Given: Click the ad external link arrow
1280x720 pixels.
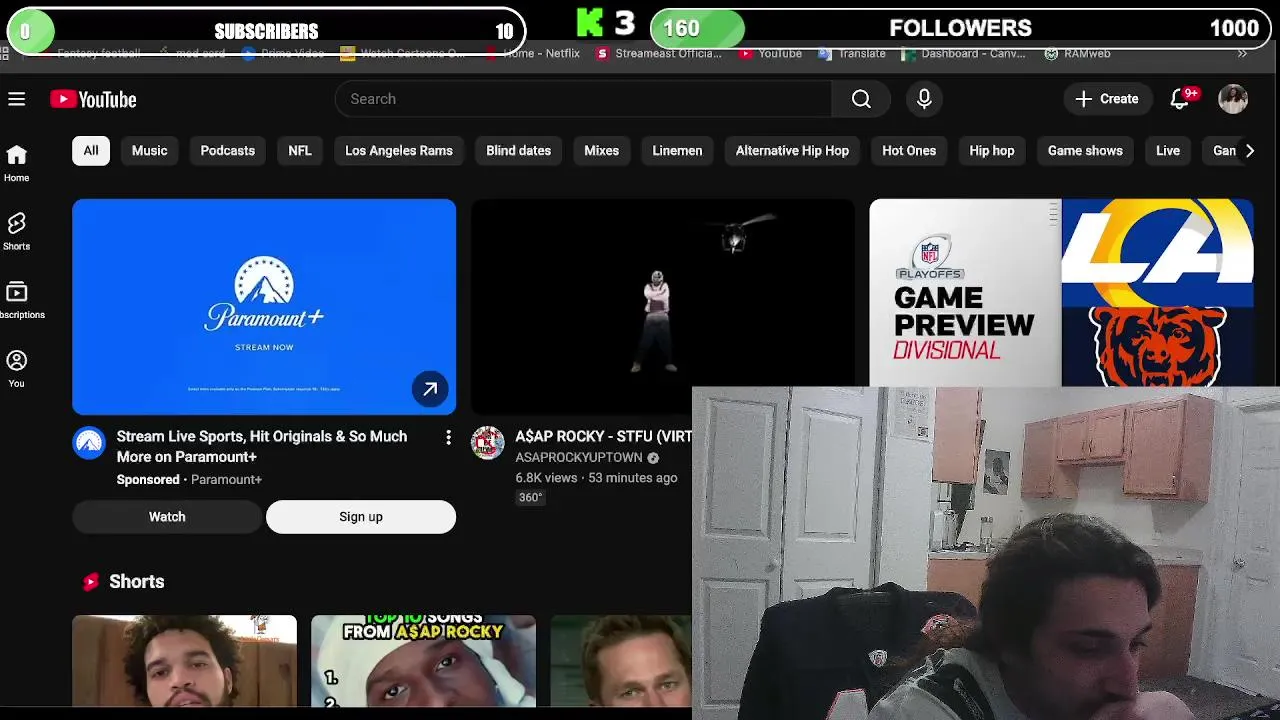Looking at the screenshot, I should pos(430,389).
